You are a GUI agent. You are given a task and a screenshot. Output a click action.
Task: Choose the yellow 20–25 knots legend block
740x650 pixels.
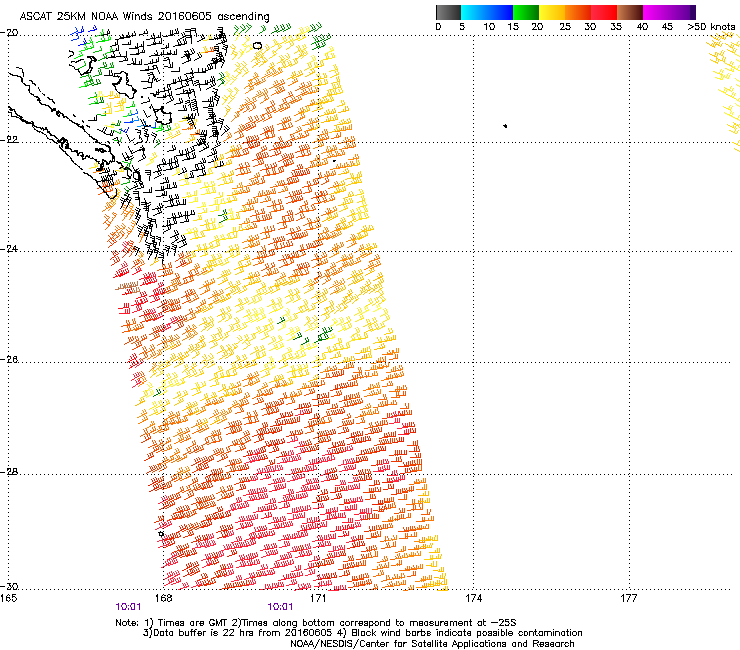tap(552, 12)
